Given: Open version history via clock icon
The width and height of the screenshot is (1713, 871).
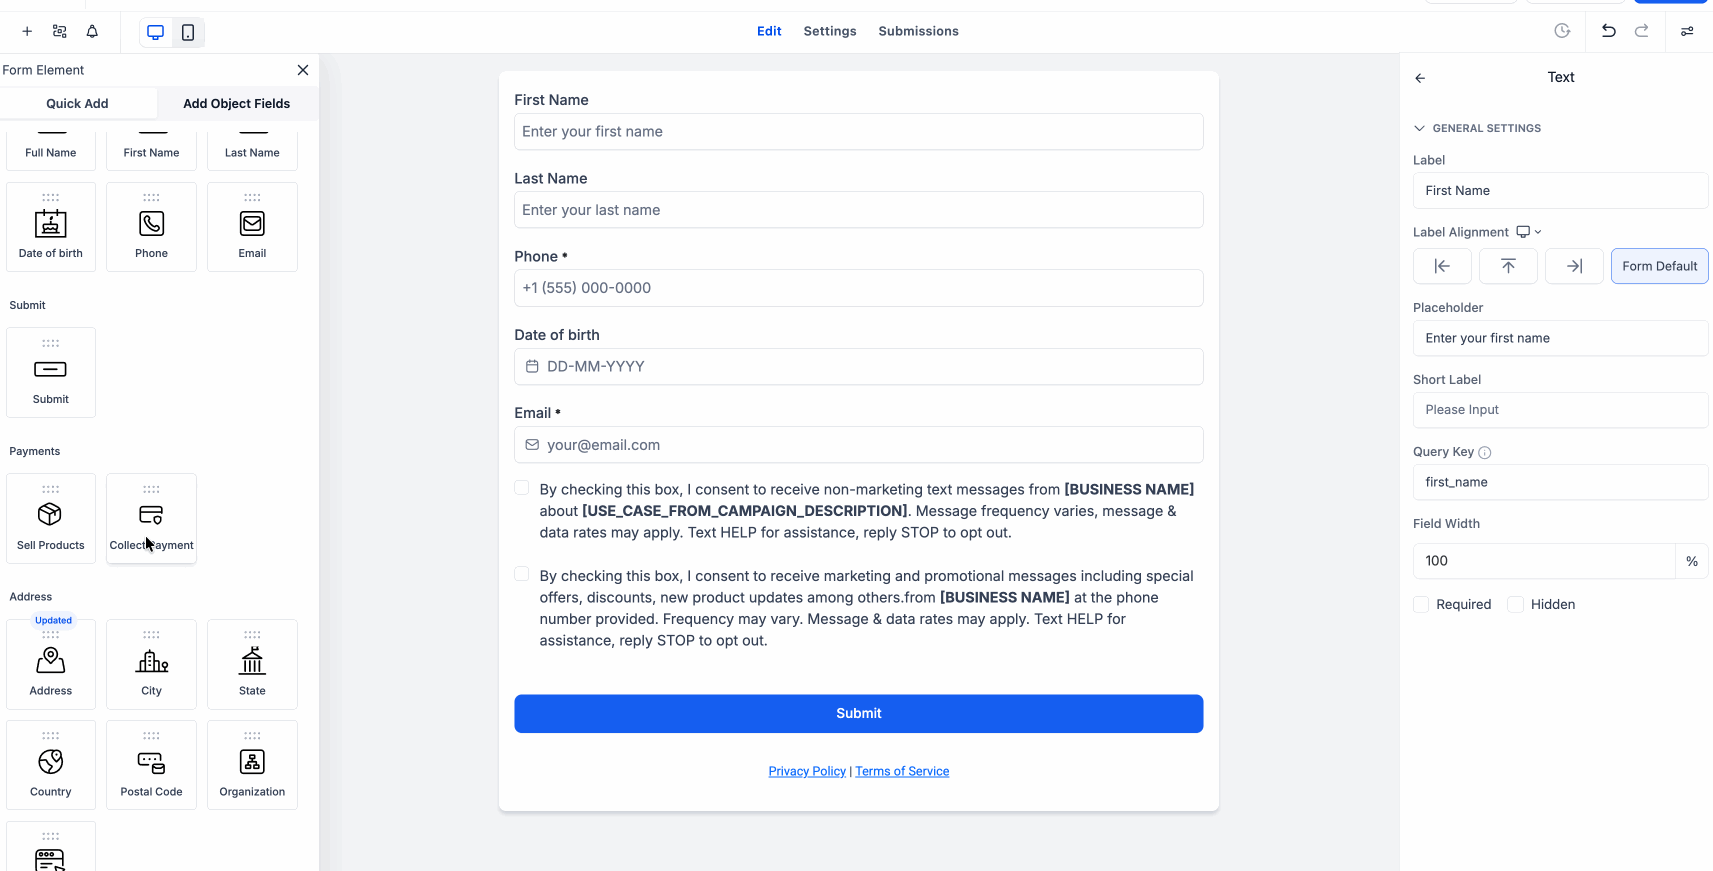Looking at the screenshot, I should click(1562, 31).
